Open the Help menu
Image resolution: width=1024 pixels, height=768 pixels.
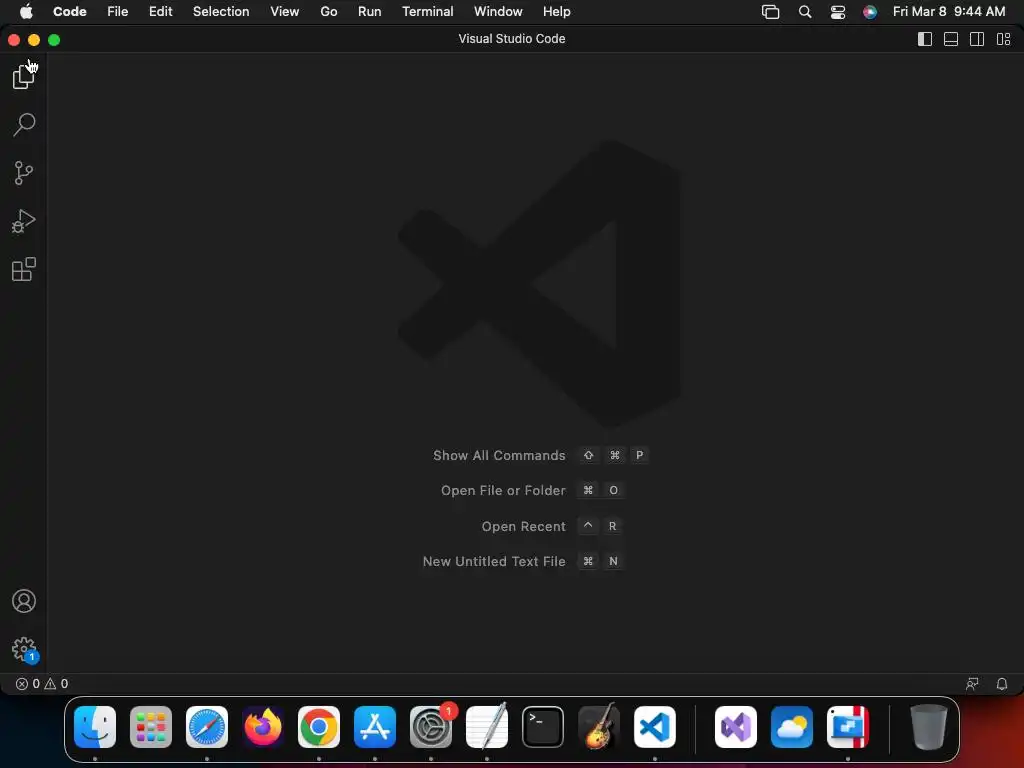pyautogui.click(x=556, y=12)
